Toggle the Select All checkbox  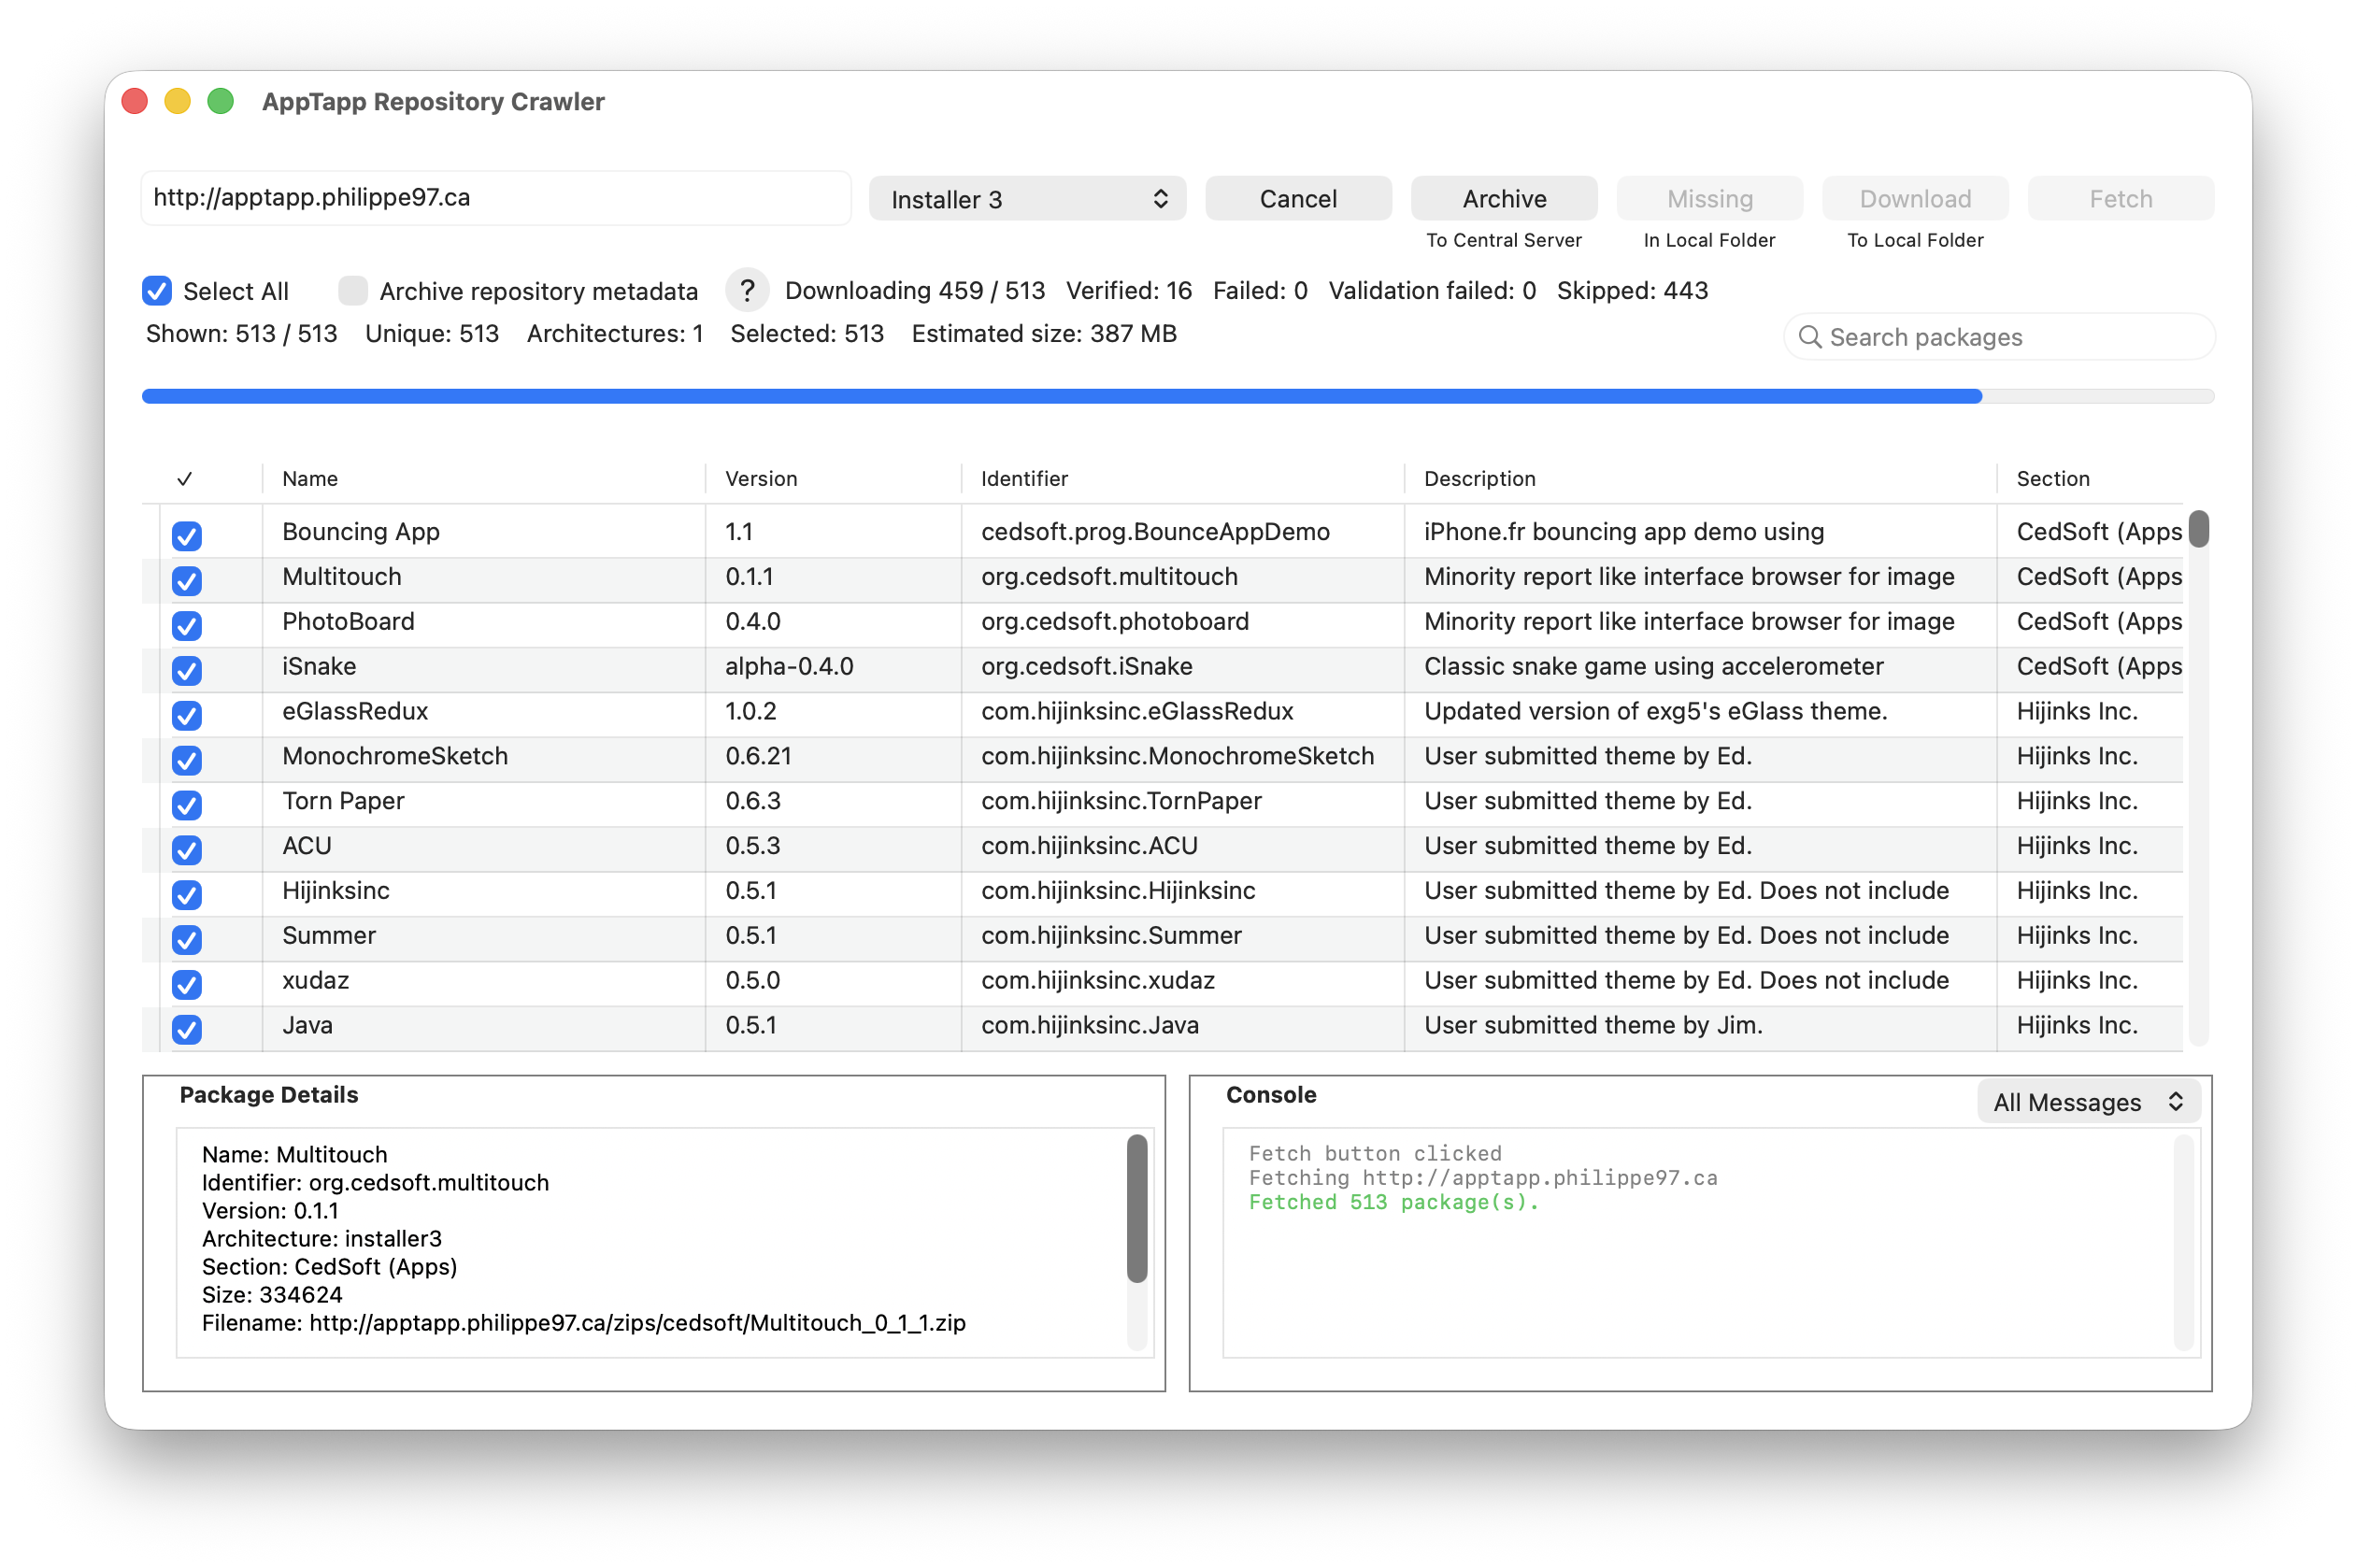click(x=157, y=291)
